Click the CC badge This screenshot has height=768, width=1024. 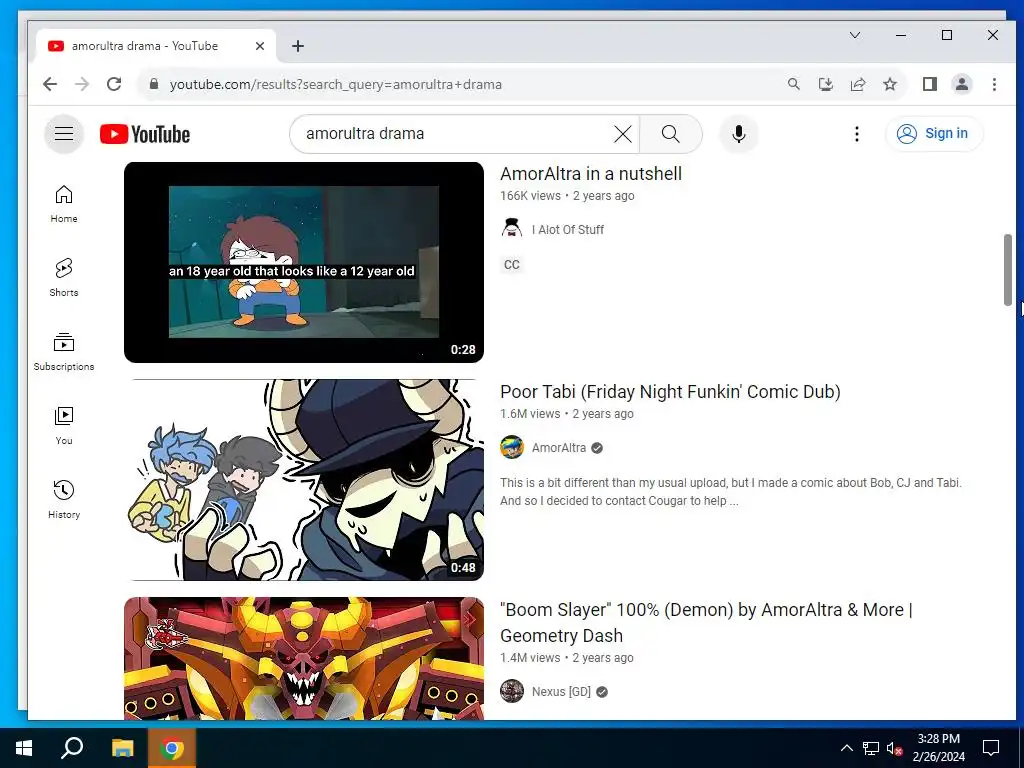512,264
